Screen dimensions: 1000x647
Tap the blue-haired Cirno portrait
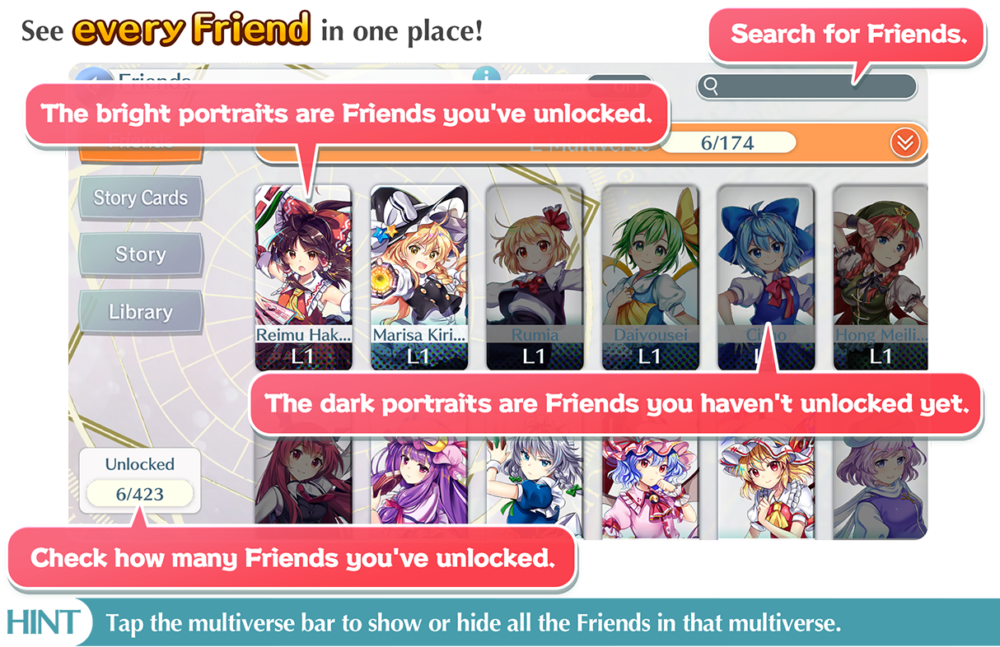tap(766, 278)
